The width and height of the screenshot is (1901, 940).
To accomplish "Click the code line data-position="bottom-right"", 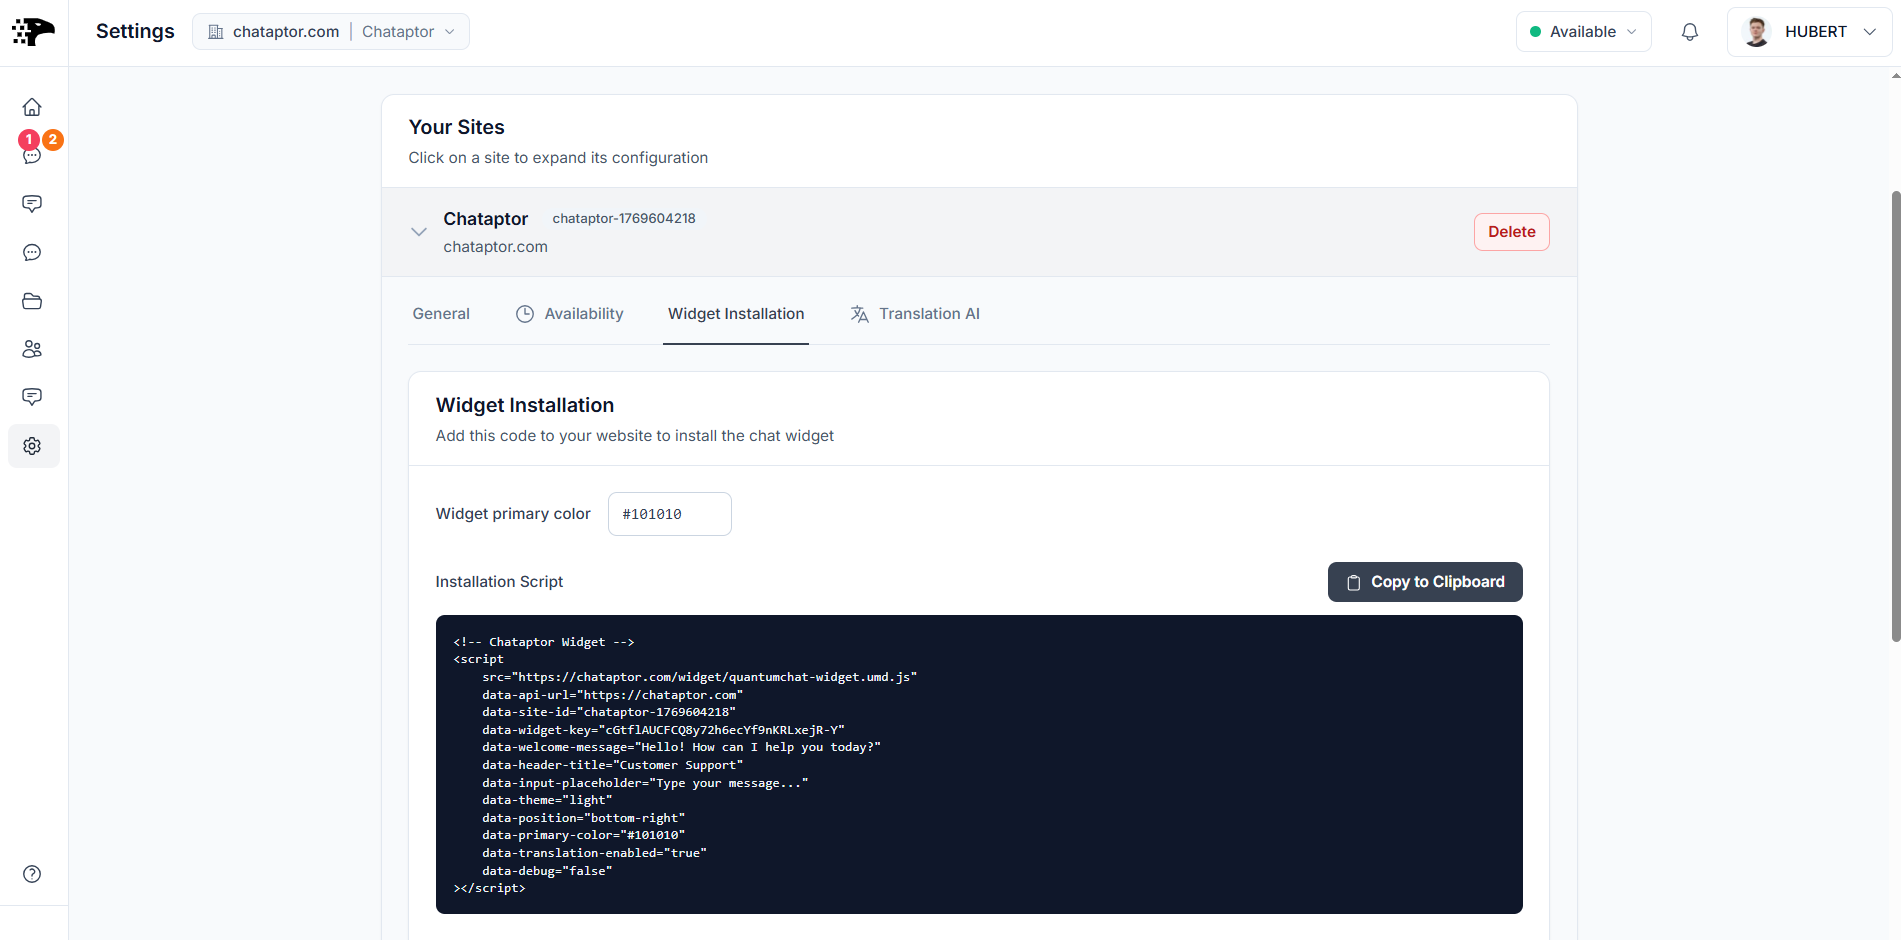I will 584,818.
